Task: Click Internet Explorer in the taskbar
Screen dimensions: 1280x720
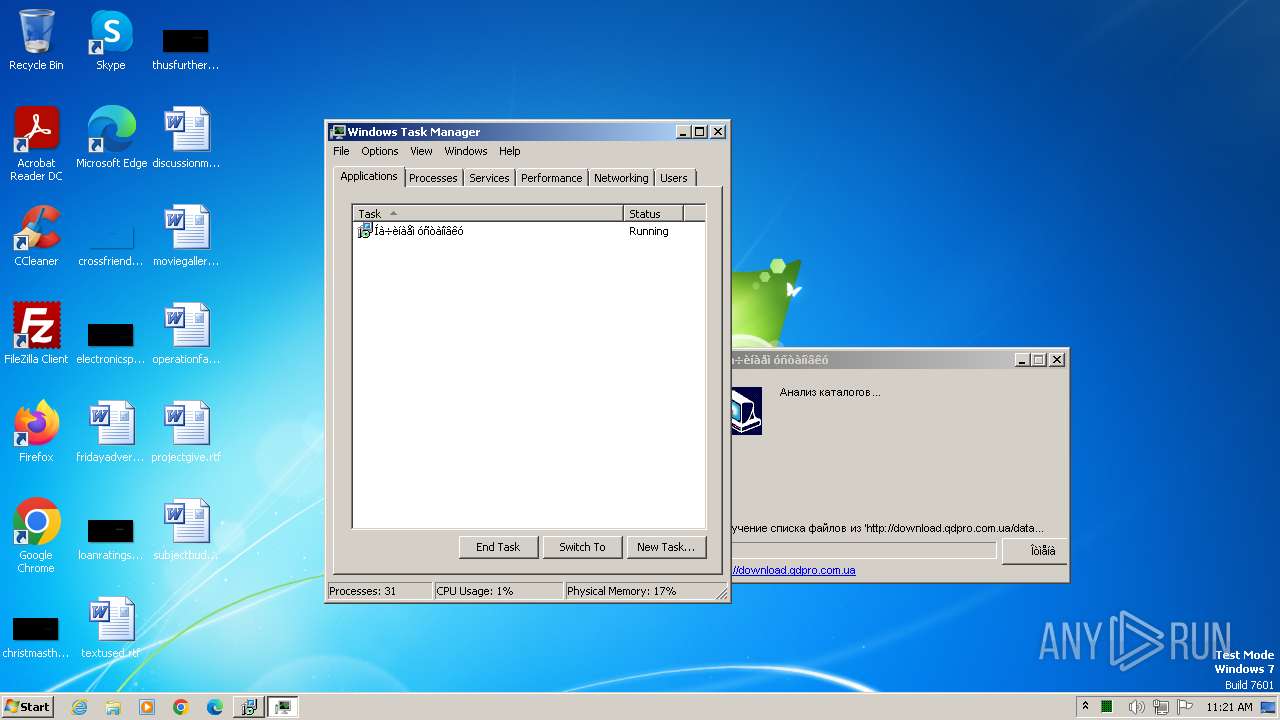Action: [x=80, y=707]
